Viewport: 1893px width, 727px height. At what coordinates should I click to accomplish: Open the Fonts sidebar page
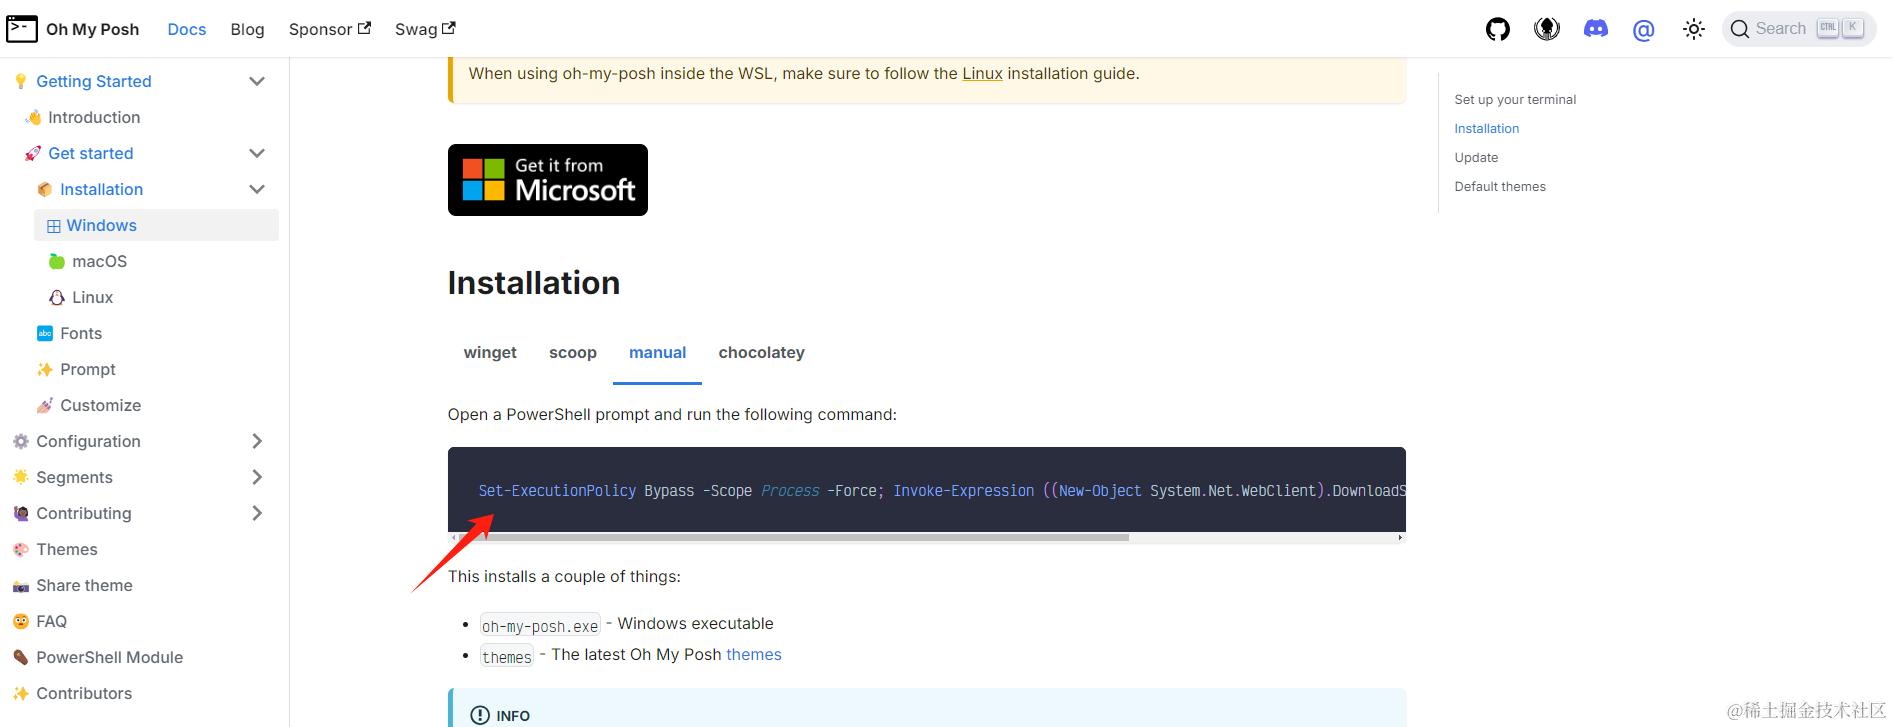(81, 333)
